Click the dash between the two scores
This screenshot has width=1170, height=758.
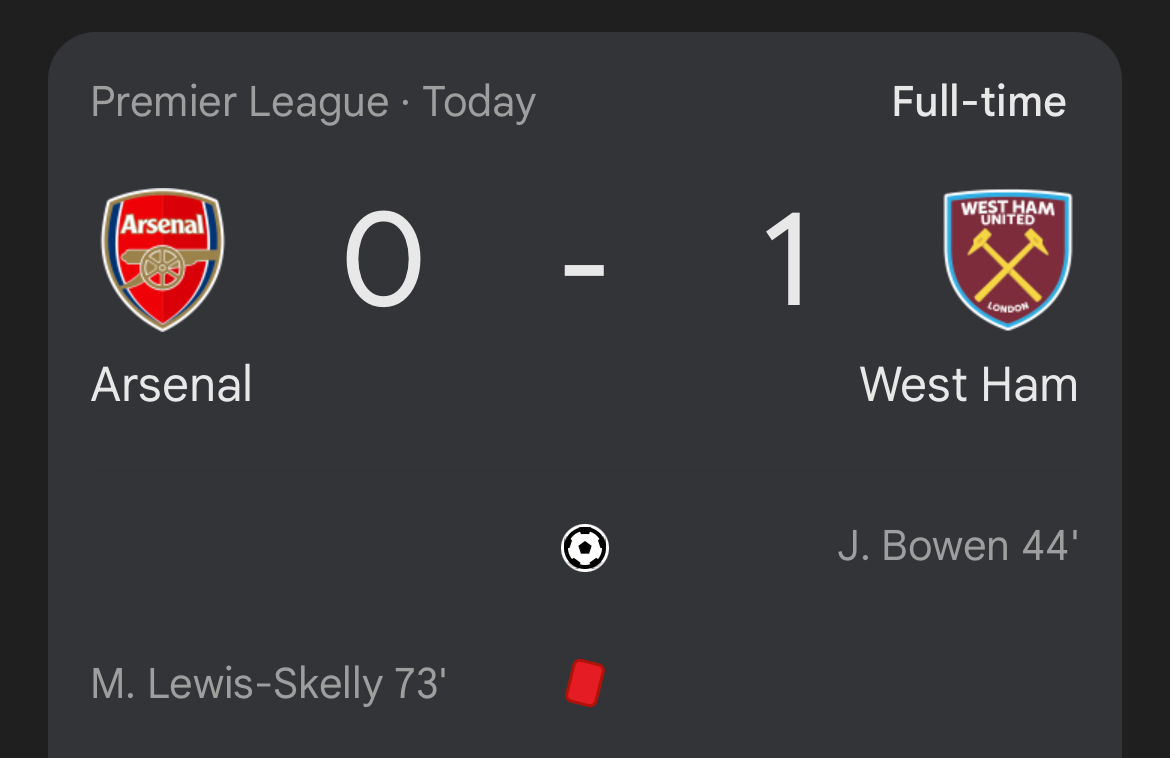584,268
